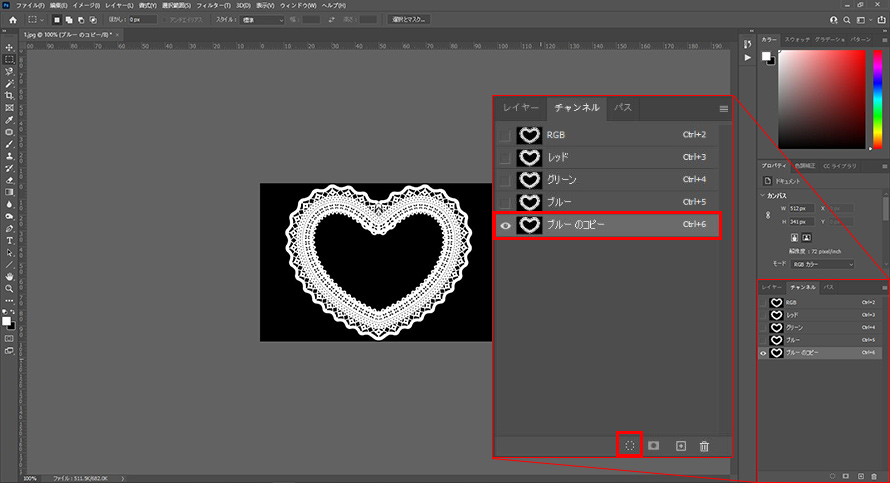The width and height of the screenshot is (890, 483).
Task: Switch to スウォッチ tab
Action: pyautogui.click(x=797, y=40)
